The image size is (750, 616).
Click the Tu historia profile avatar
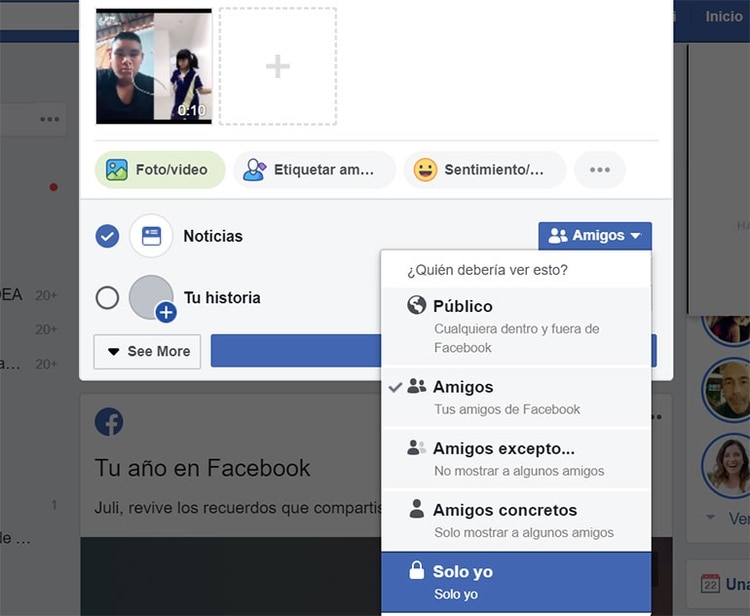click(150, 297)
